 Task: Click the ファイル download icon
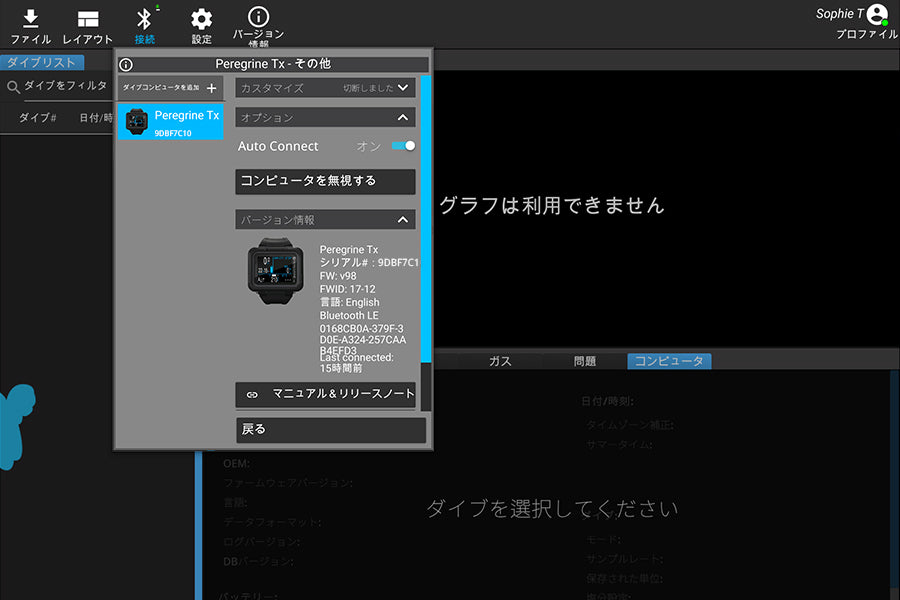(x=30, y=18)
